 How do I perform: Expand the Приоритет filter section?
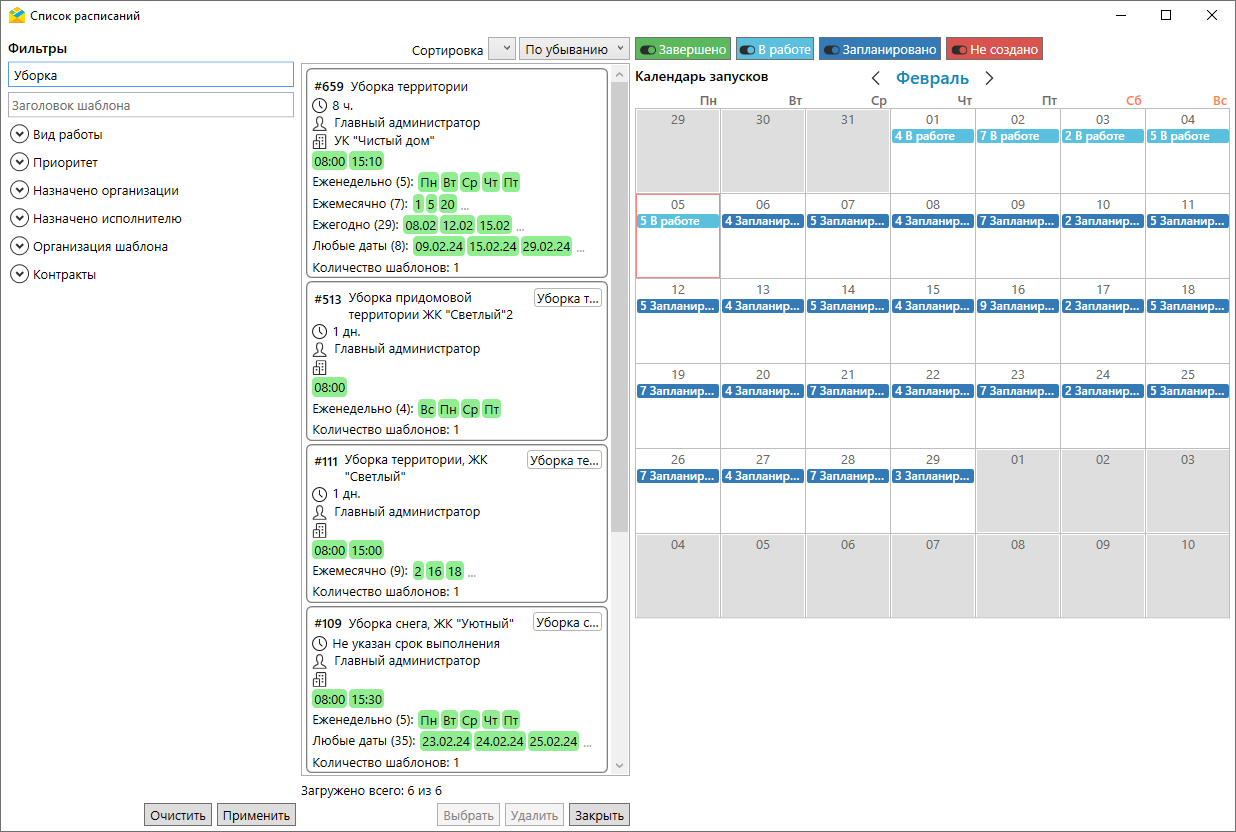click(x=19, y=162)
